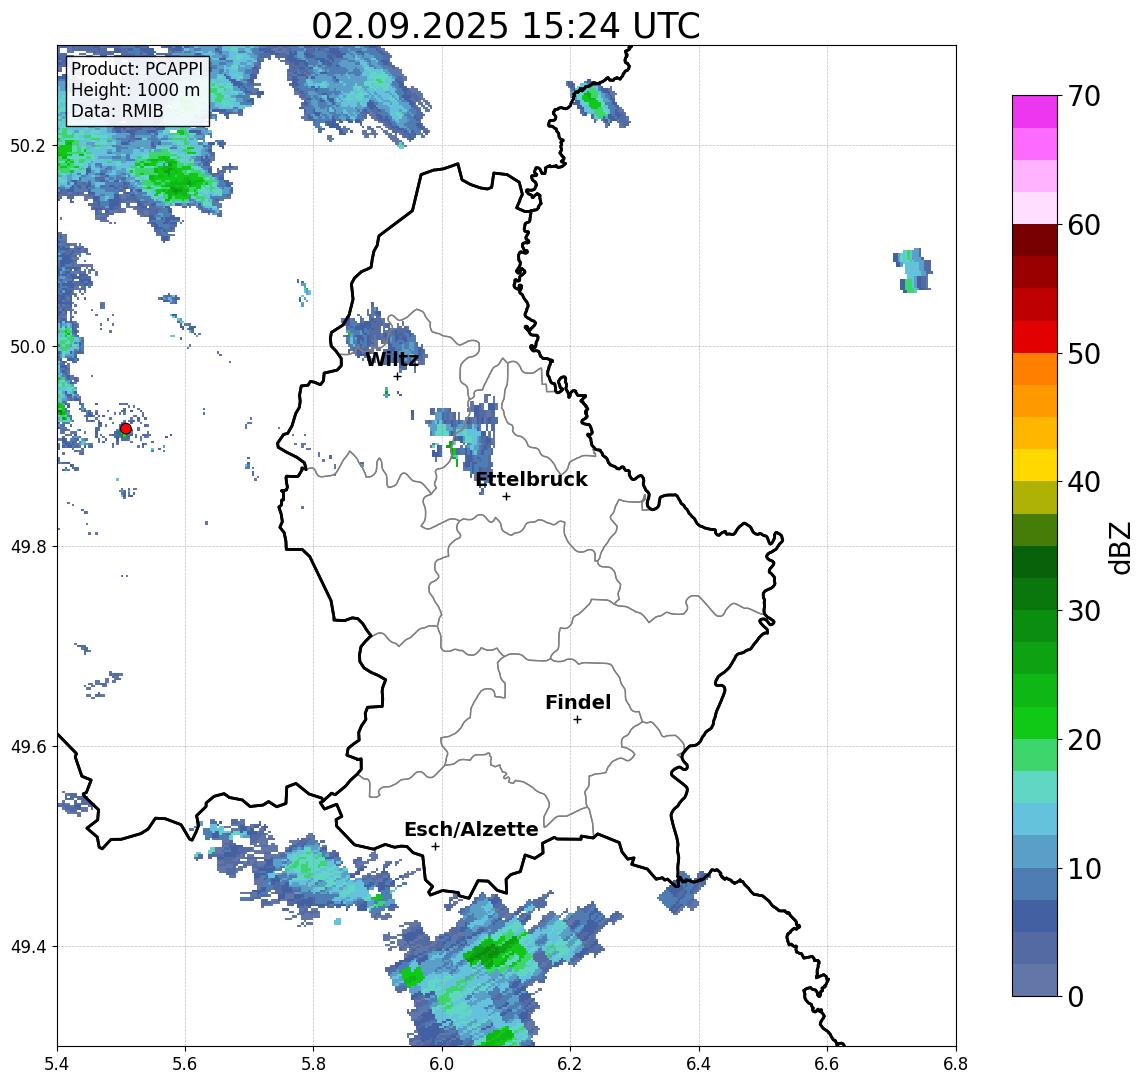Click the longitude tick label 6.6
Image resolution: width=1145 pixels, height=1084 pixels.
pos(827,1063)
